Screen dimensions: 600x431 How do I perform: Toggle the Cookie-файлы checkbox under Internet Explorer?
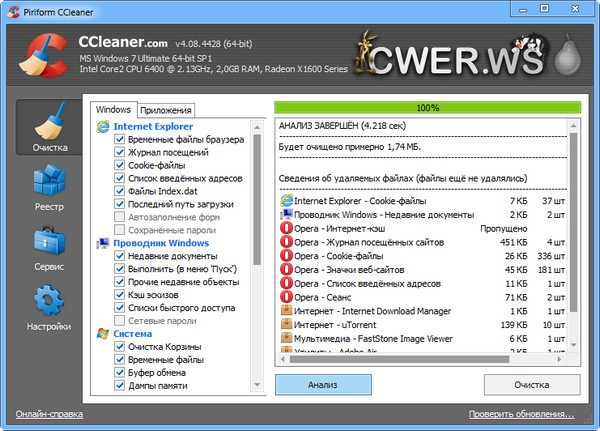(x=119, y=165)
